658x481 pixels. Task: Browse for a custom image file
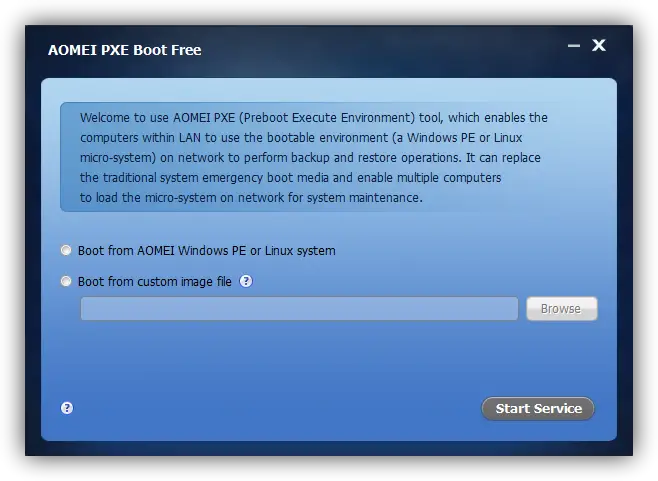pos(562,308)
